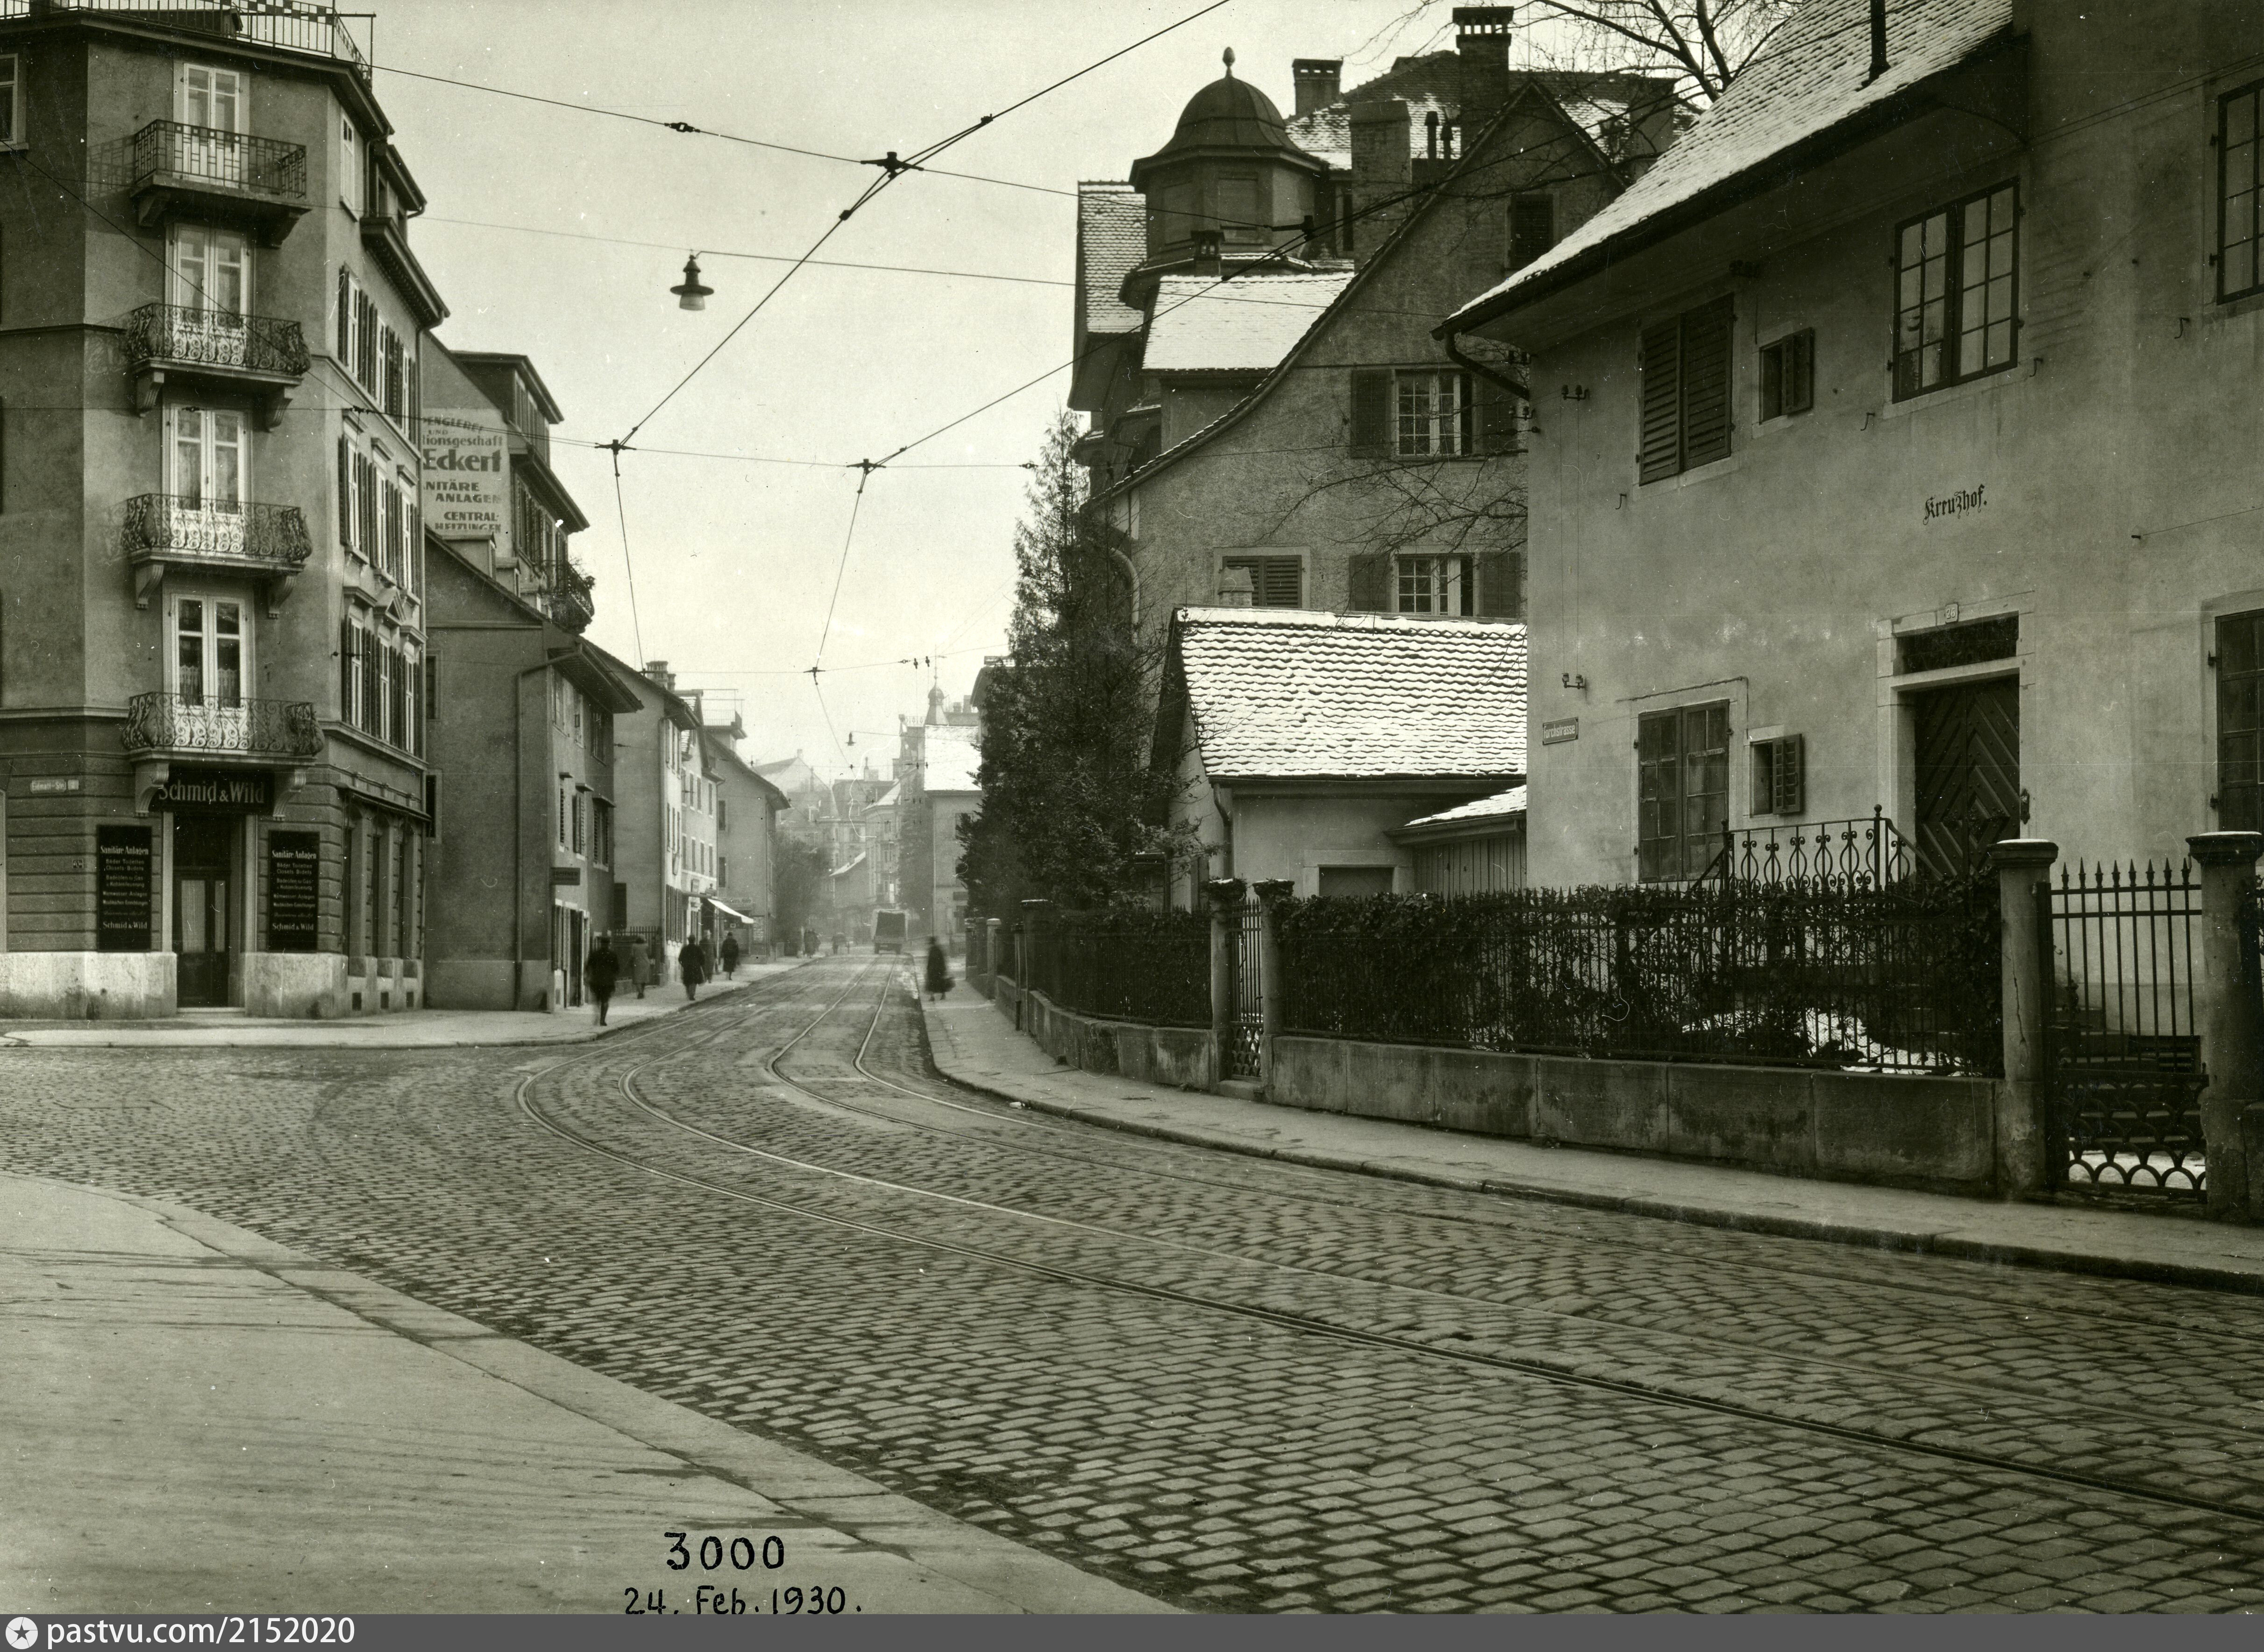Click the number 3000 caption
The height and width of the screenshot is (1652, 2264).
[x=725, y=1553]
